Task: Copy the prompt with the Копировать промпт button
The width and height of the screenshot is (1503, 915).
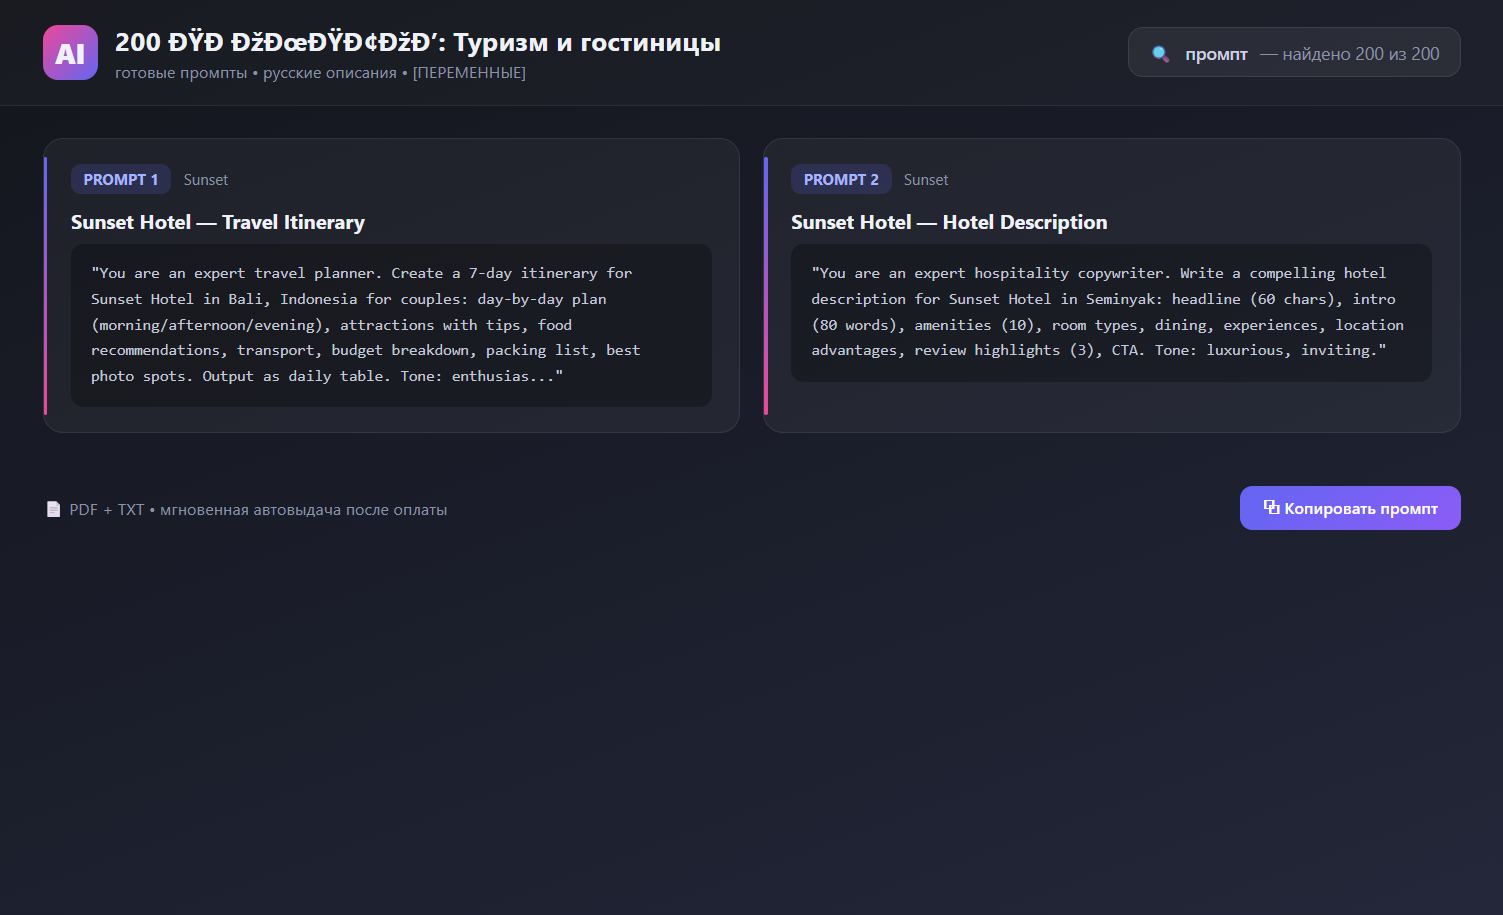Action: click(x=1350, y=508)
